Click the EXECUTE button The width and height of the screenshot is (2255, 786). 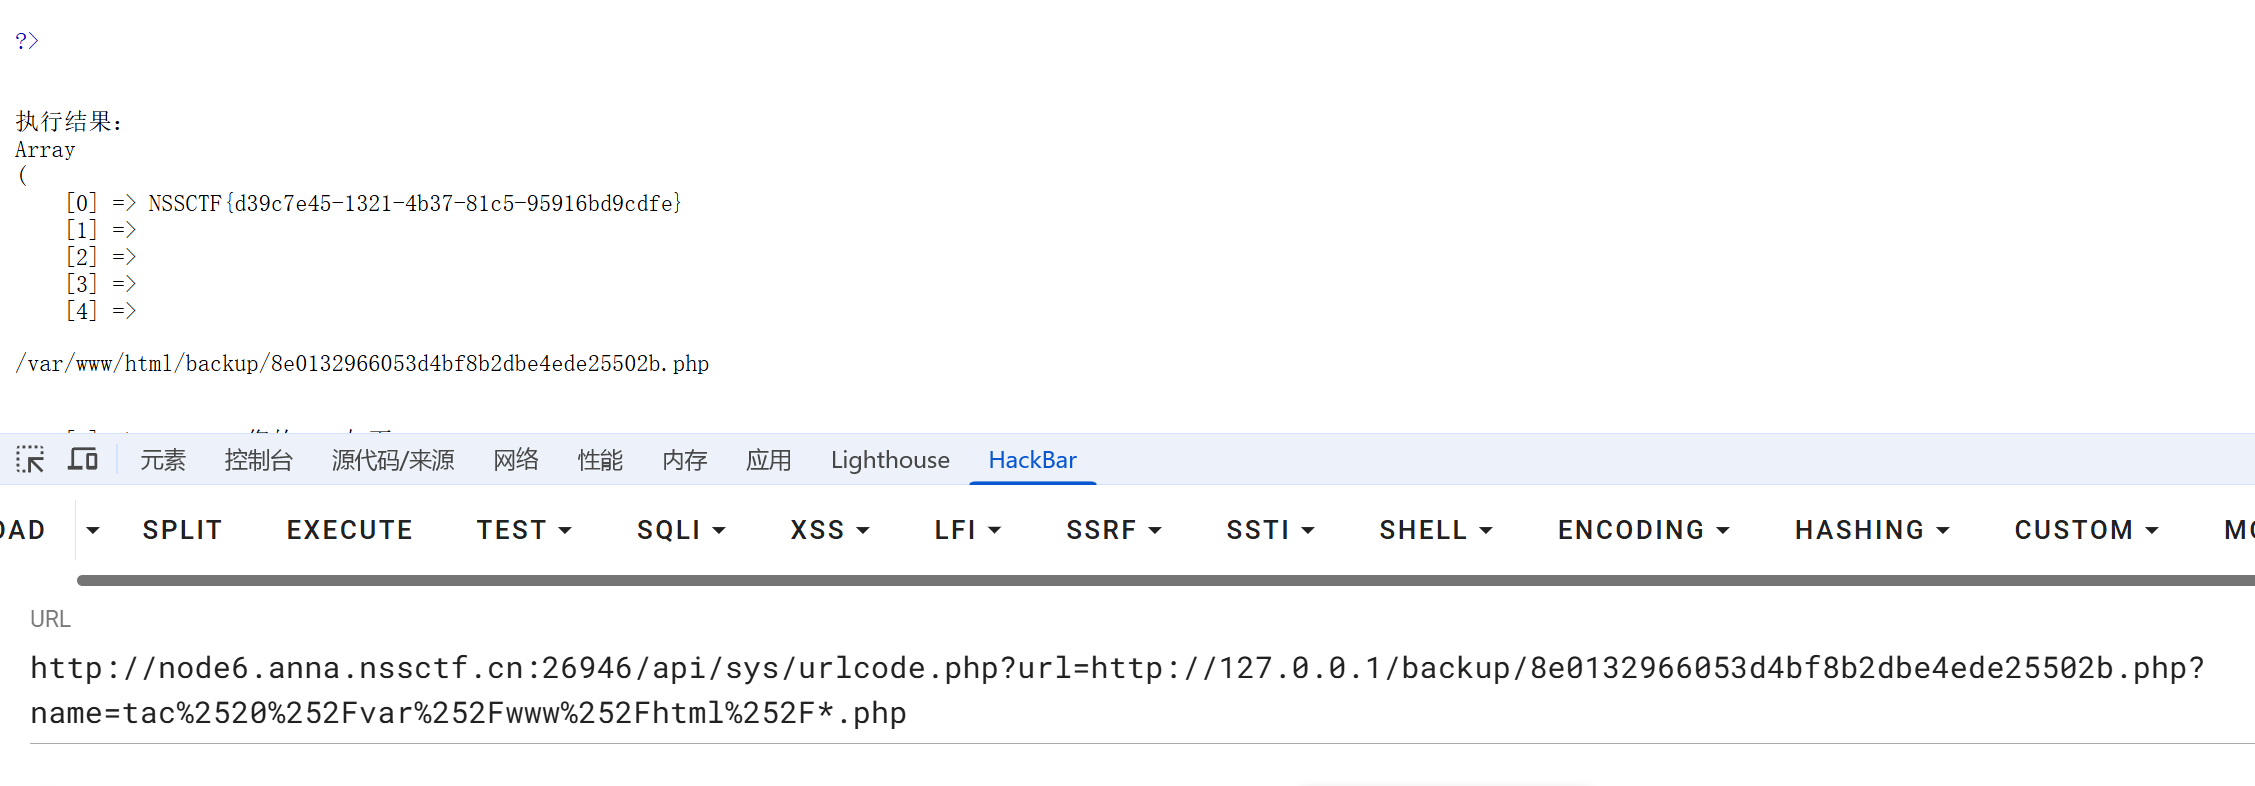[x=350, y=530]
